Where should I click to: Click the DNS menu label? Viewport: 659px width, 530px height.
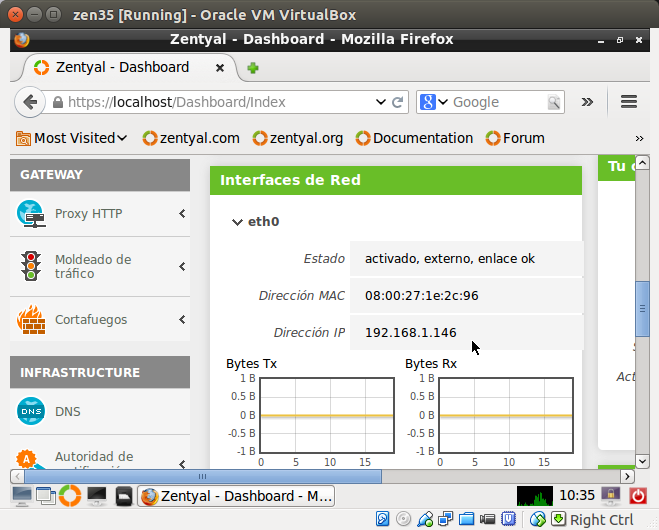click(x=68, y=411)
